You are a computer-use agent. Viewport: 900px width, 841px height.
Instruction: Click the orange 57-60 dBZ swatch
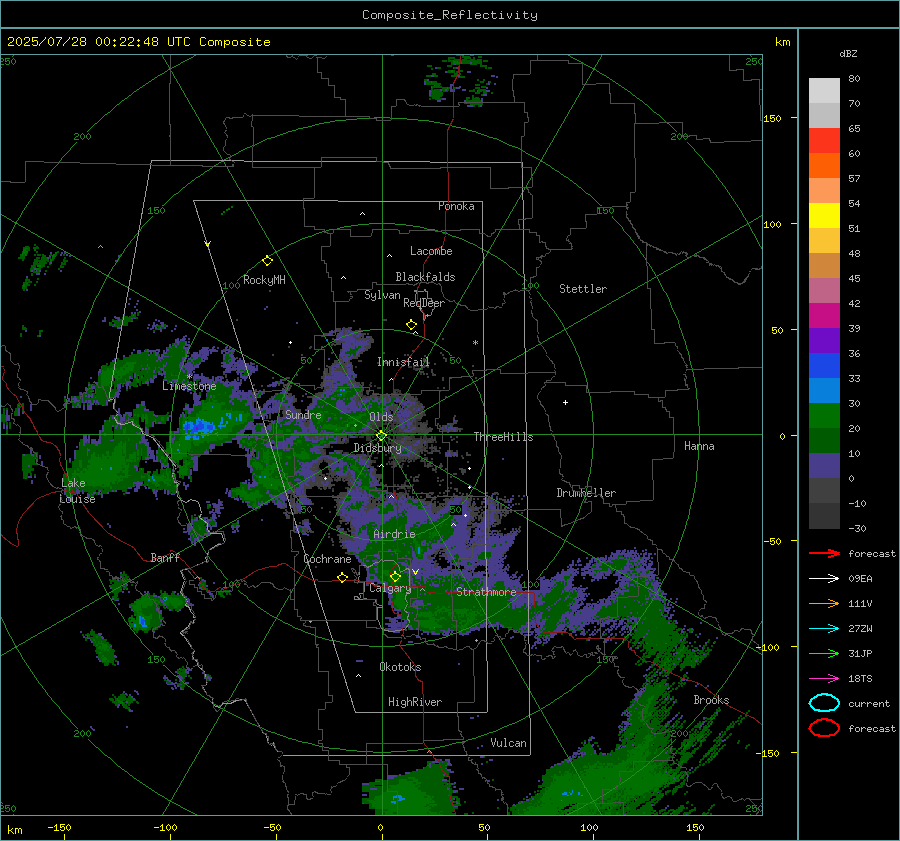824,165
